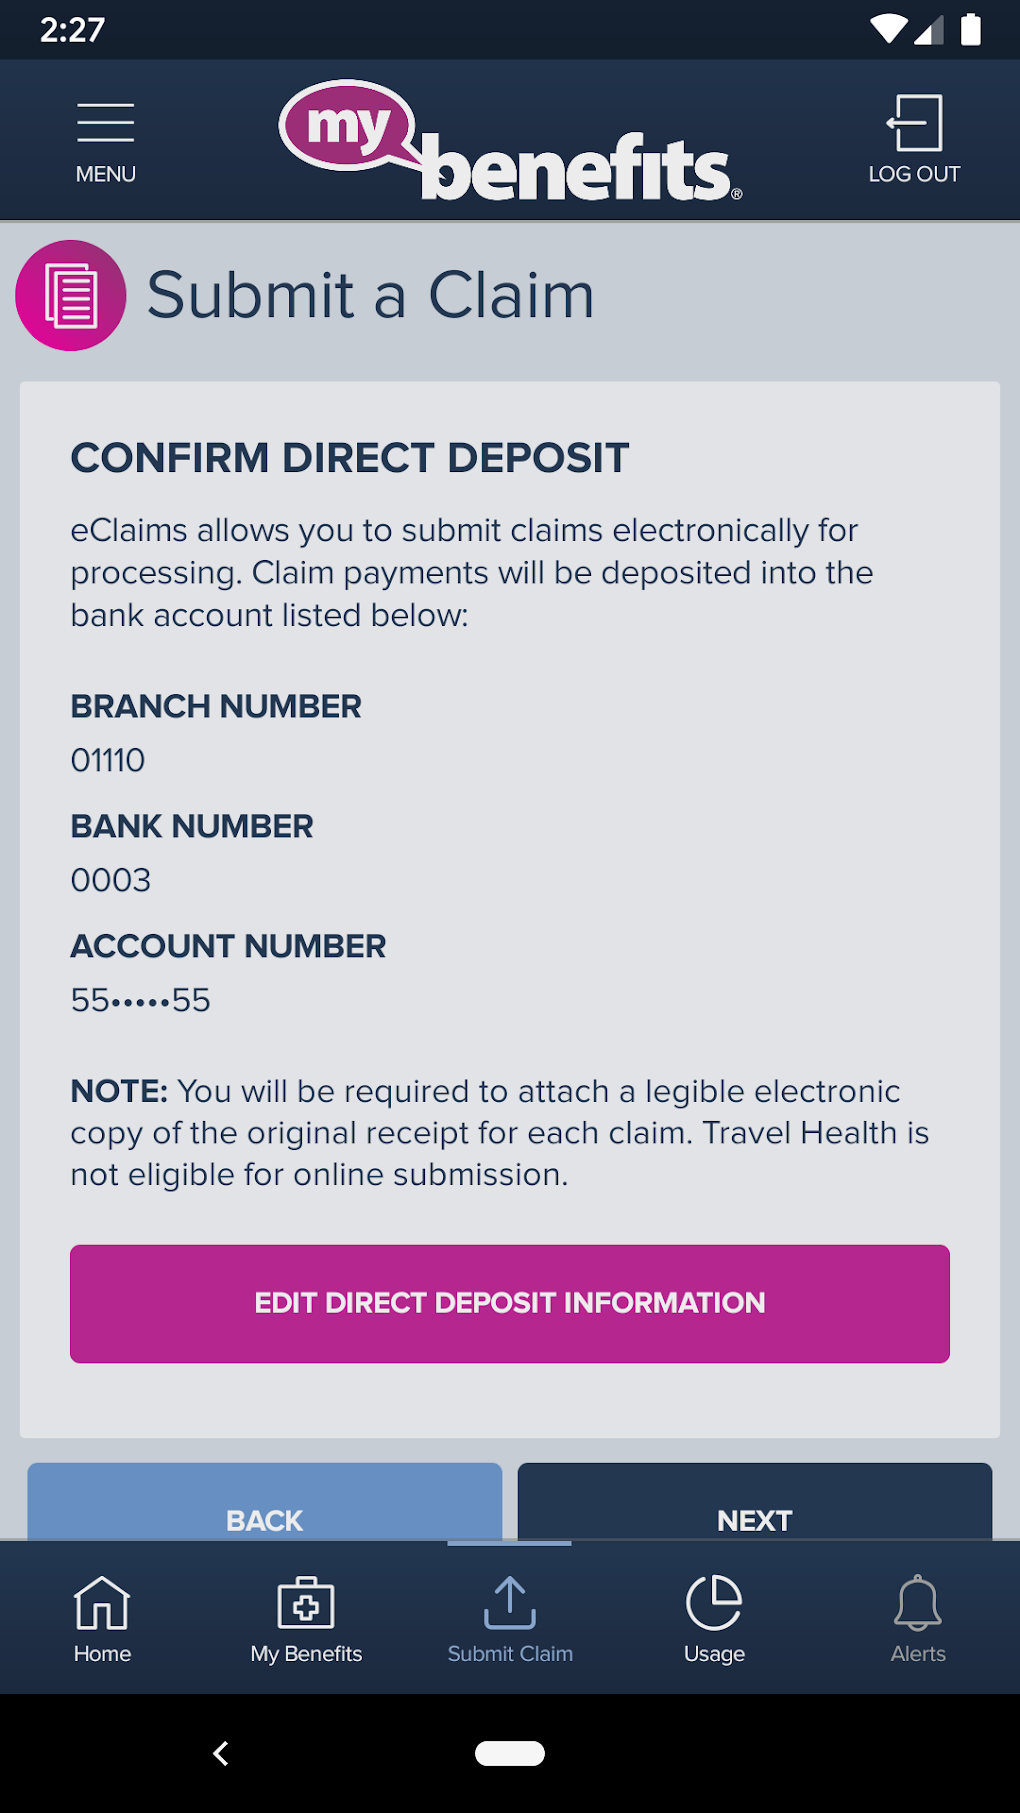Switch to the Usage tab label
The width and height of the screenshot is (1020, 1813).
pos(714,1654)
